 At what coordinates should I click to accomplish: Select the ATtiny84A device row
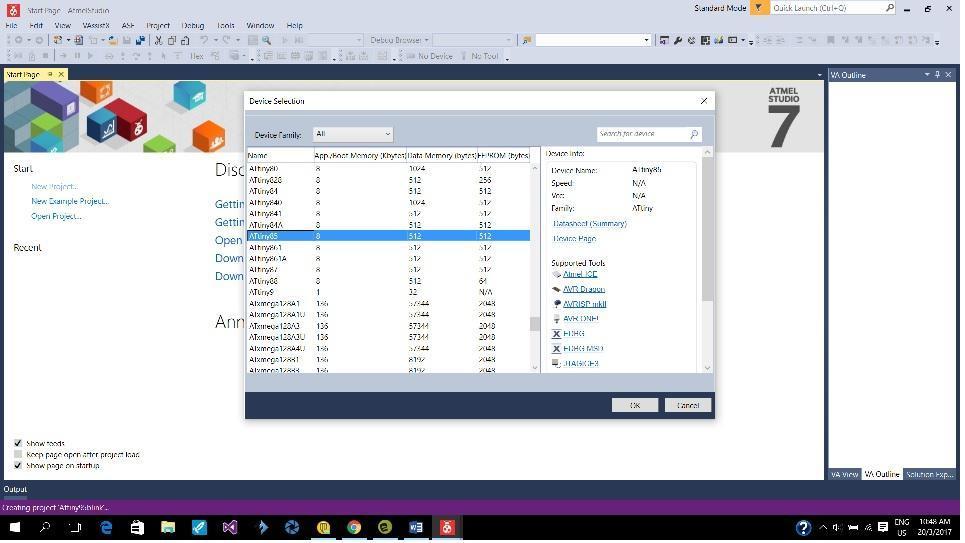[388, 225]
